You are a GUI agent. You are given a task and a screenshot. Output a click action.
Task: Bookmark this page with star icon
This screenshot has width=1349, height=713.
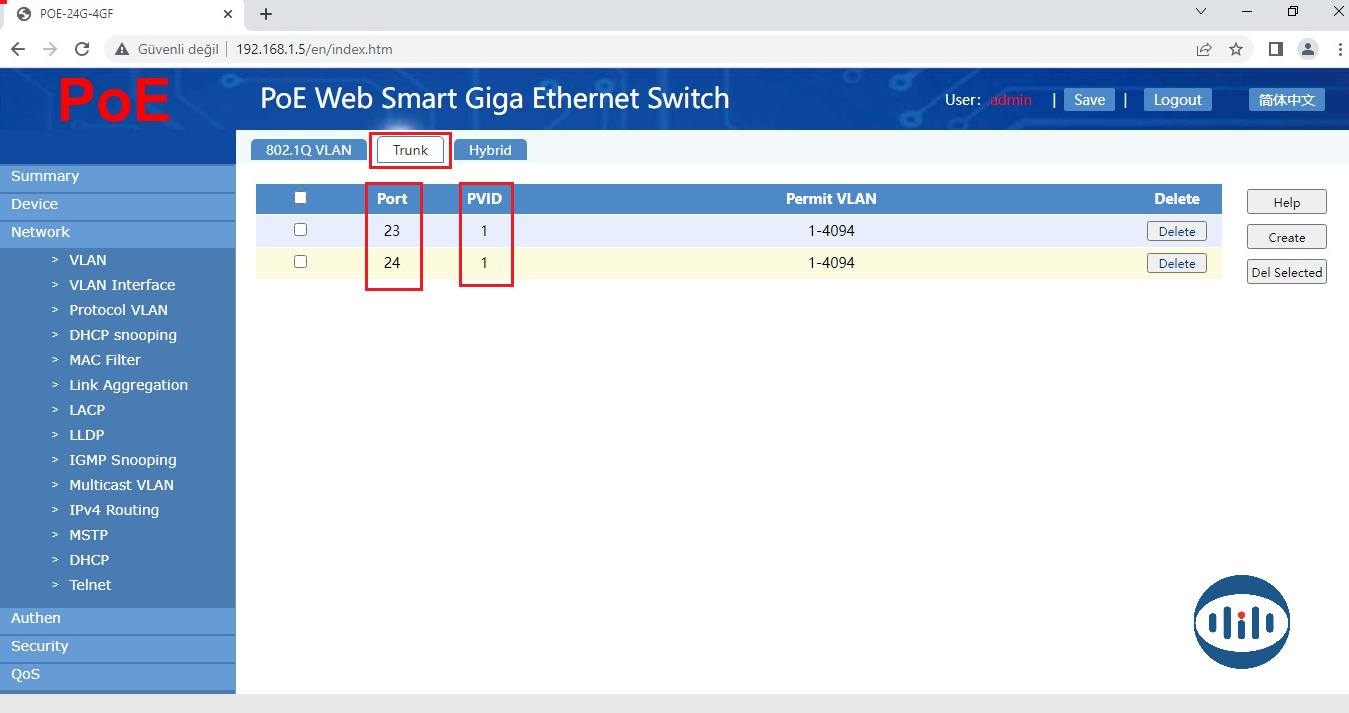coord(1236,49)
